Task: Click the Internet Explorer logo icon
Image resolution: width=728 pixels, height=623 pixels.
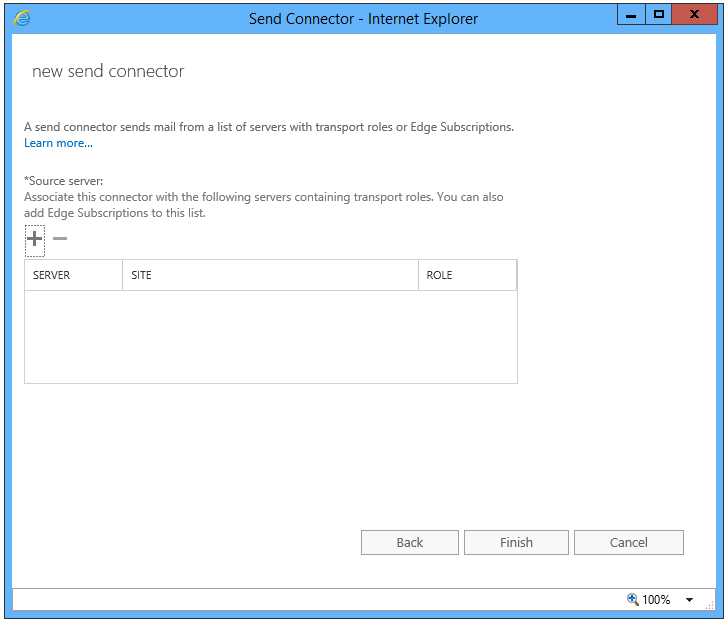Action: coord(22,18)
